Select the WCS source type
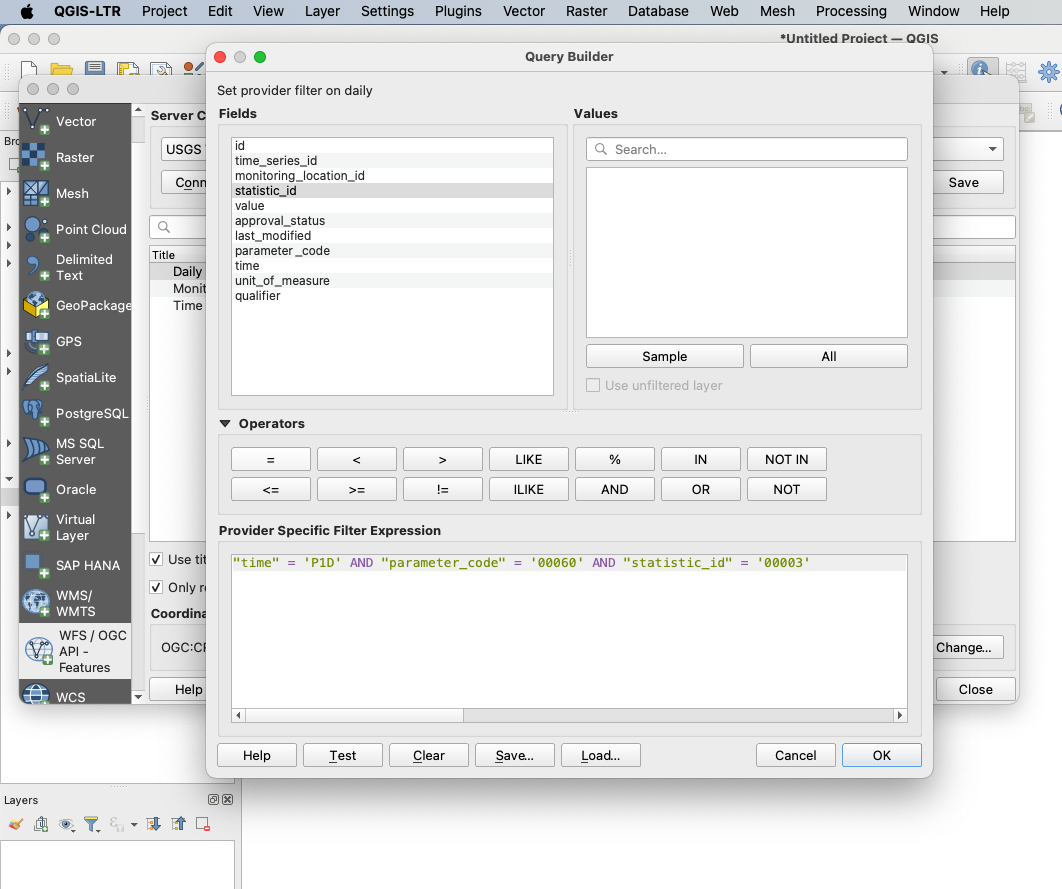1062x889 pixels. point(75,693)
